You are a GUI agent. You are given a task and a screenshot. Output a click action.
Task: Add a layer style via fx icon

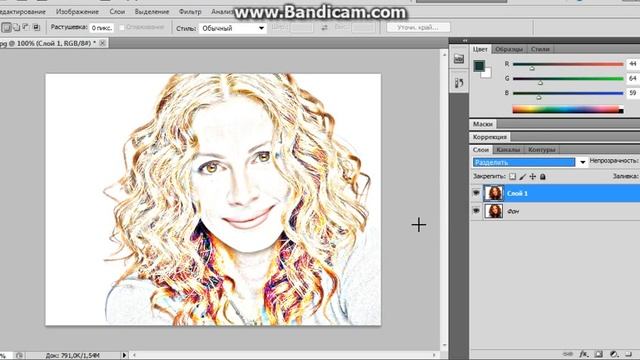(584, 354)
